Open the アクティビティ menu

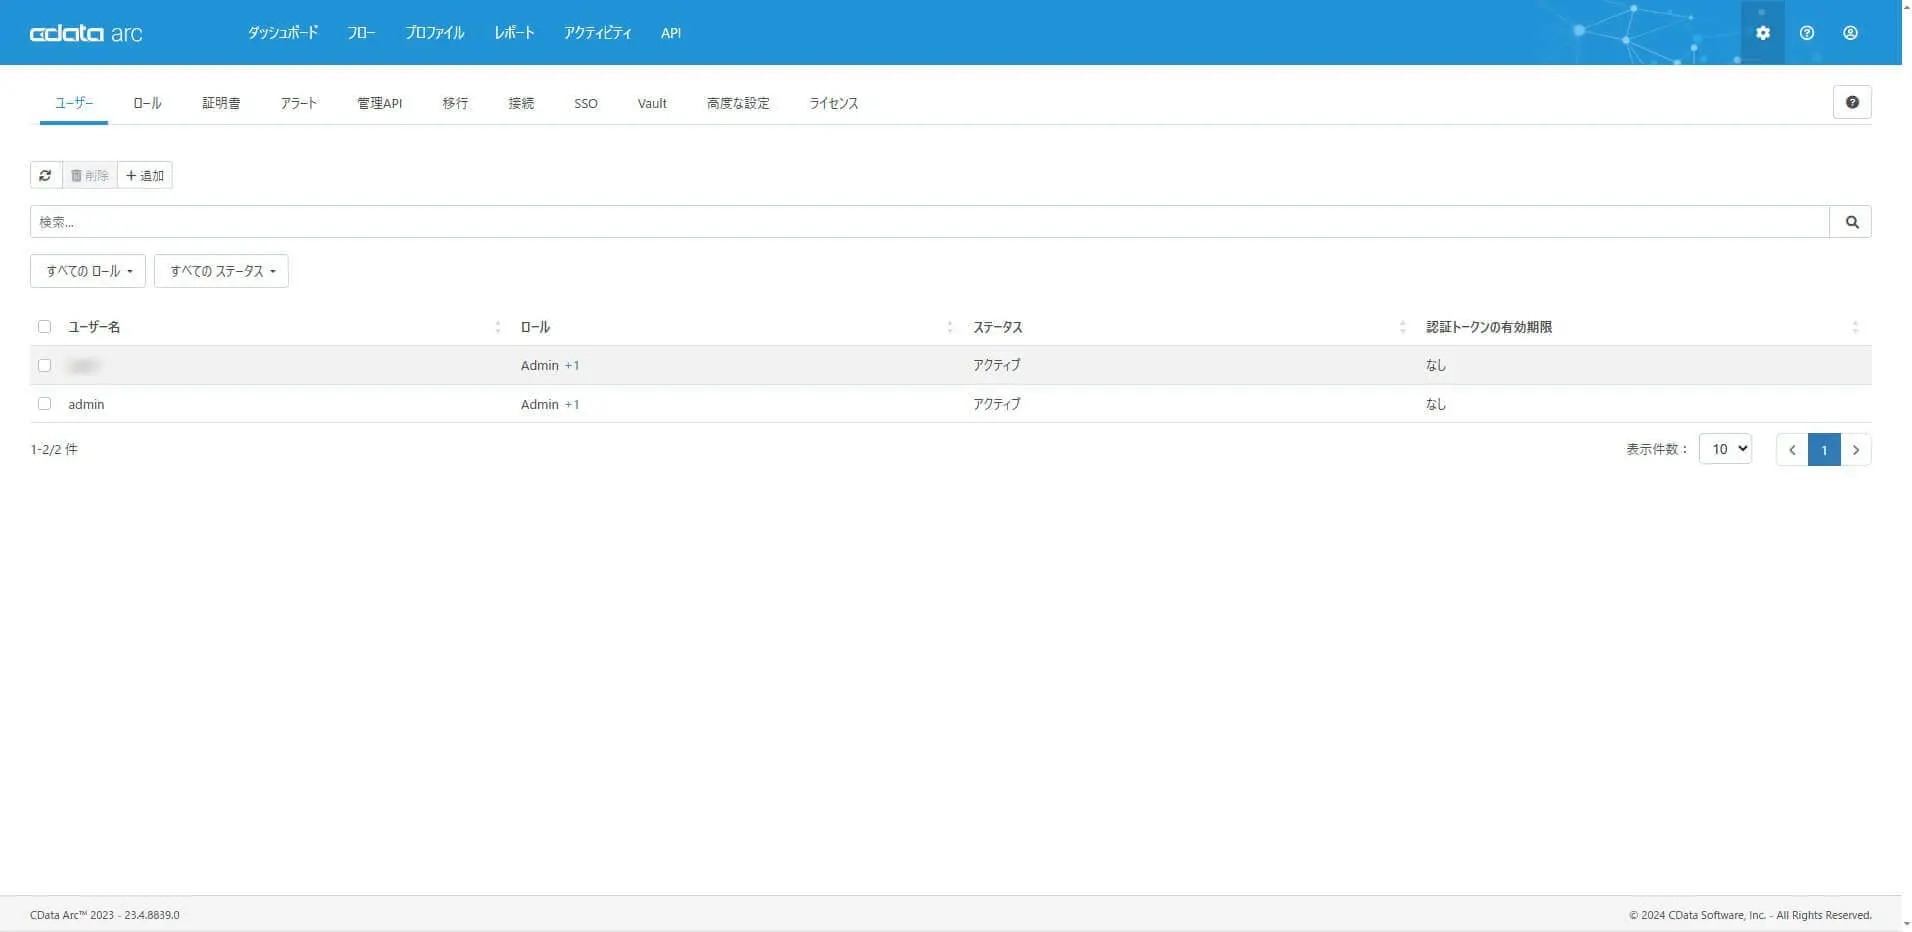(597, 33)
